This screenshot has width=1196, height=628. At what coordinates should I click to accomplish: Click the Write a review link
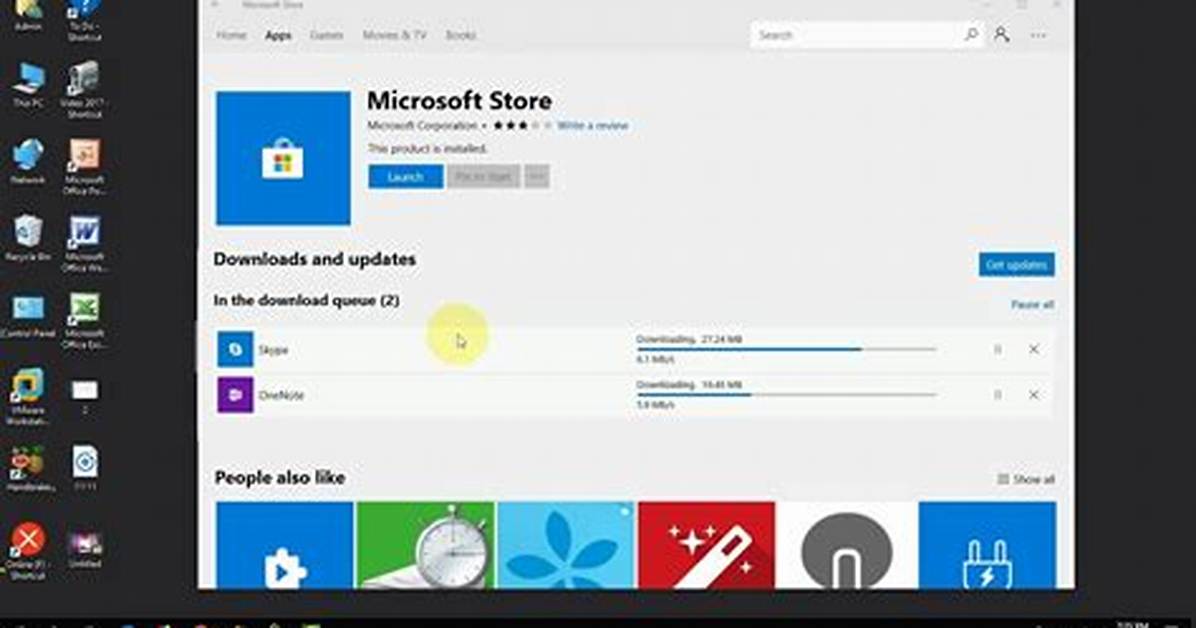tap(593, 125)
